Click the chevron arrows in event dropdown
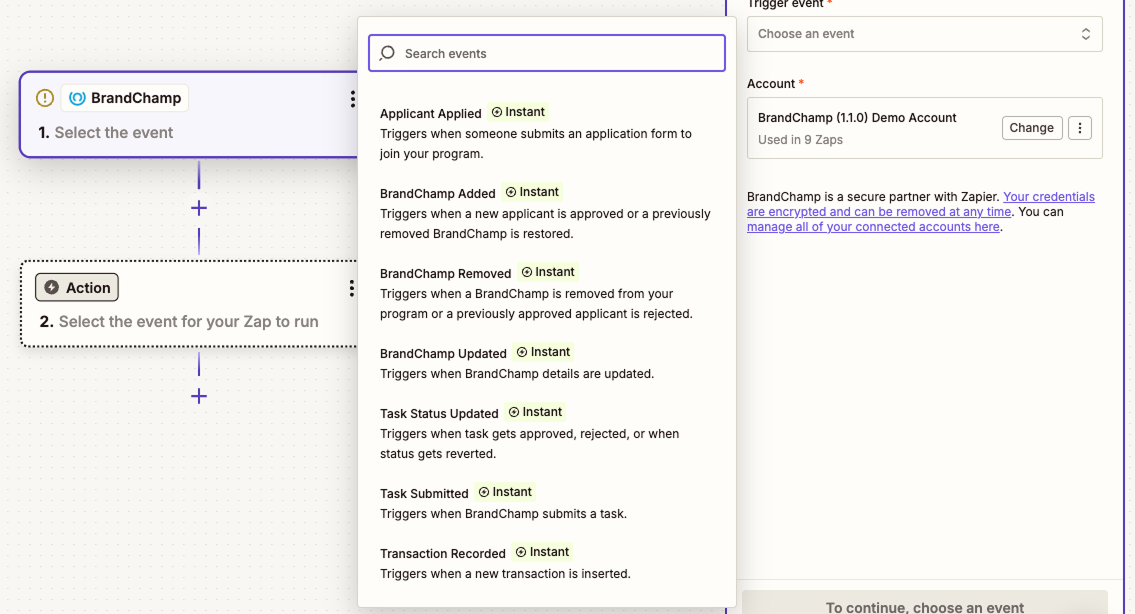The image size is (1135, 614). click(1086, 34)
